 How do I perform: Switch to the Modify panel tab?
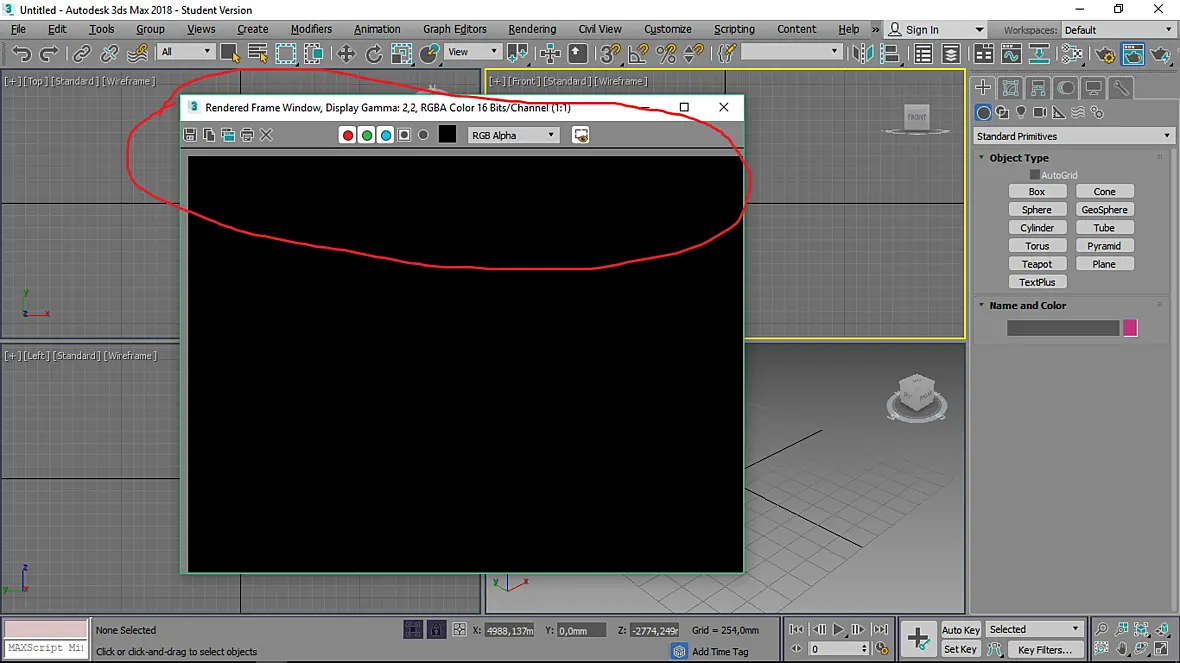[1011, 88]
